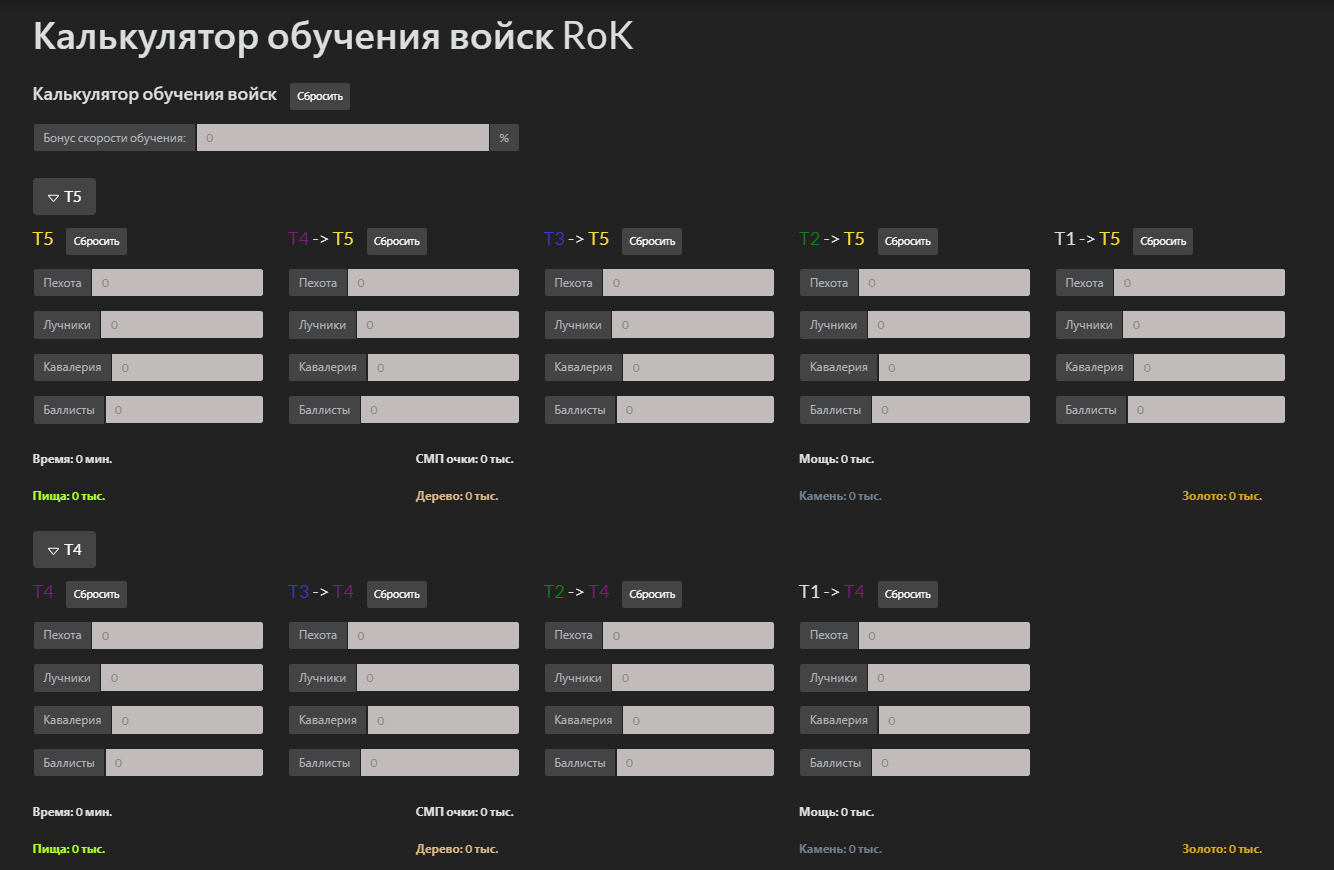Viewport: 1334px width, 870px height.
Task: Click СМП очки: 0 тыс. in T5 section
Action: 464,459
